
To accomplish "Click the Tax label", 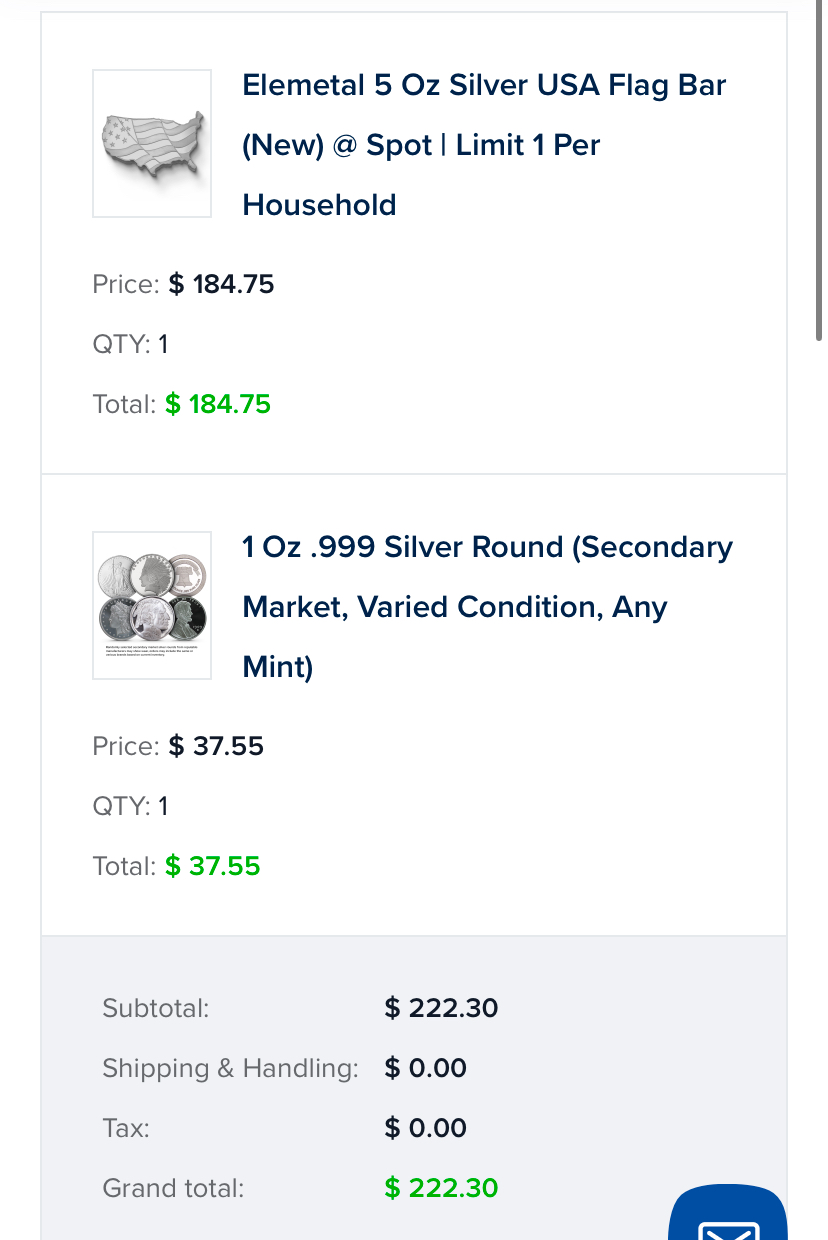I will [126, 1128].
